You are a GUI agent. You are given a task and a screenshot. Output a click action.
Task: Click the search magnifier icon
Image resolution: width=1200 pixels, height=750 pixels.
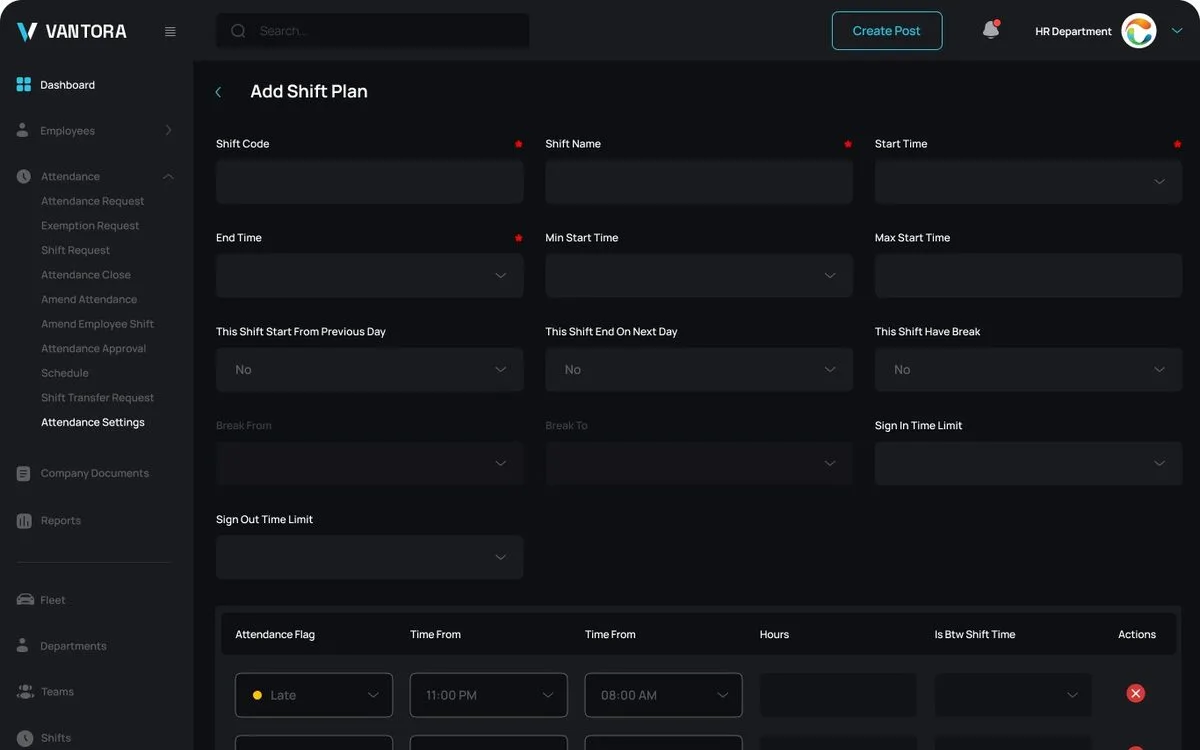coord(238,31)
